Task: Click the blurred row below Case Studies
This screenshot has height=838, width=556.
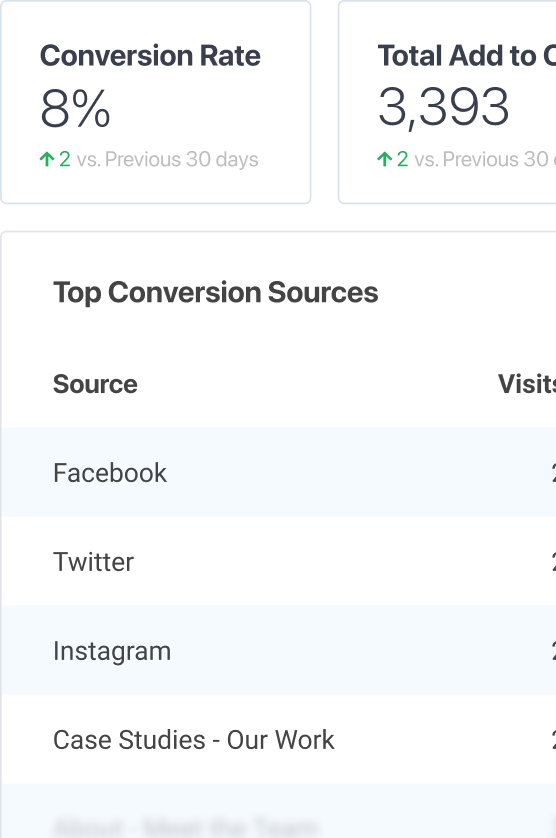Action: (278, 811)
